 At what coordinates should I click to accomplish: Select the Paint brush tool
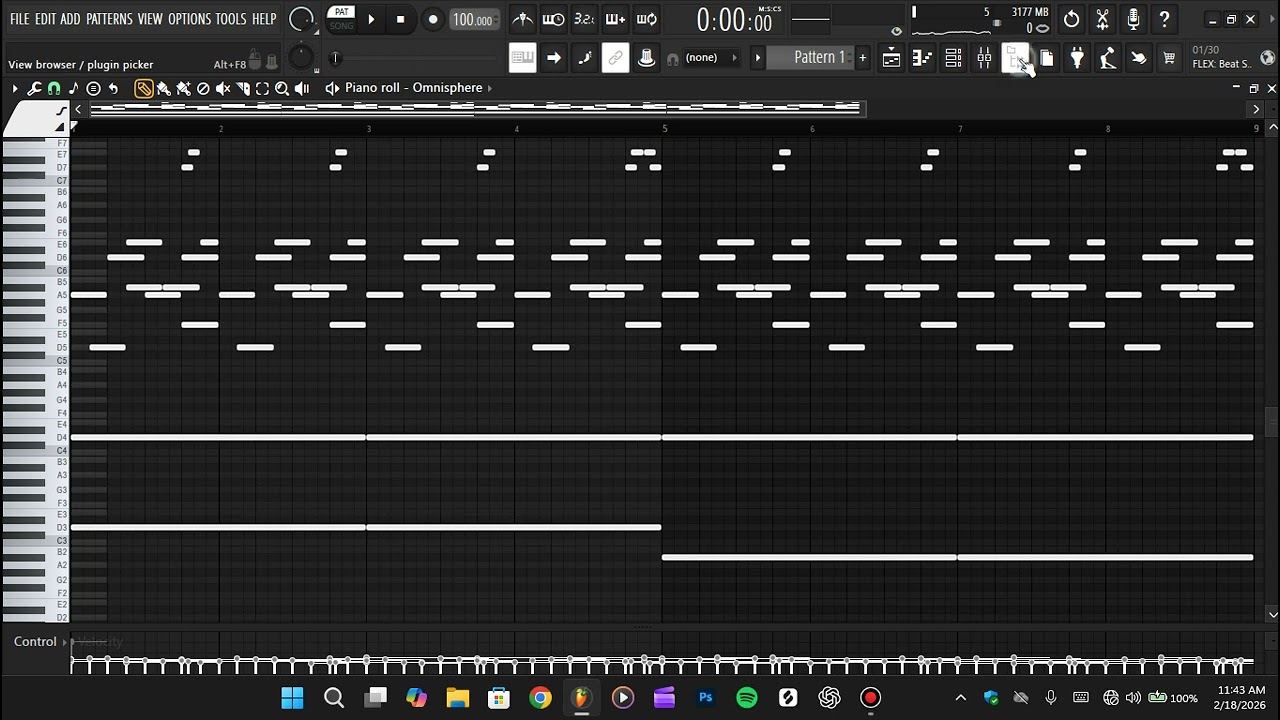coord(164,88)
